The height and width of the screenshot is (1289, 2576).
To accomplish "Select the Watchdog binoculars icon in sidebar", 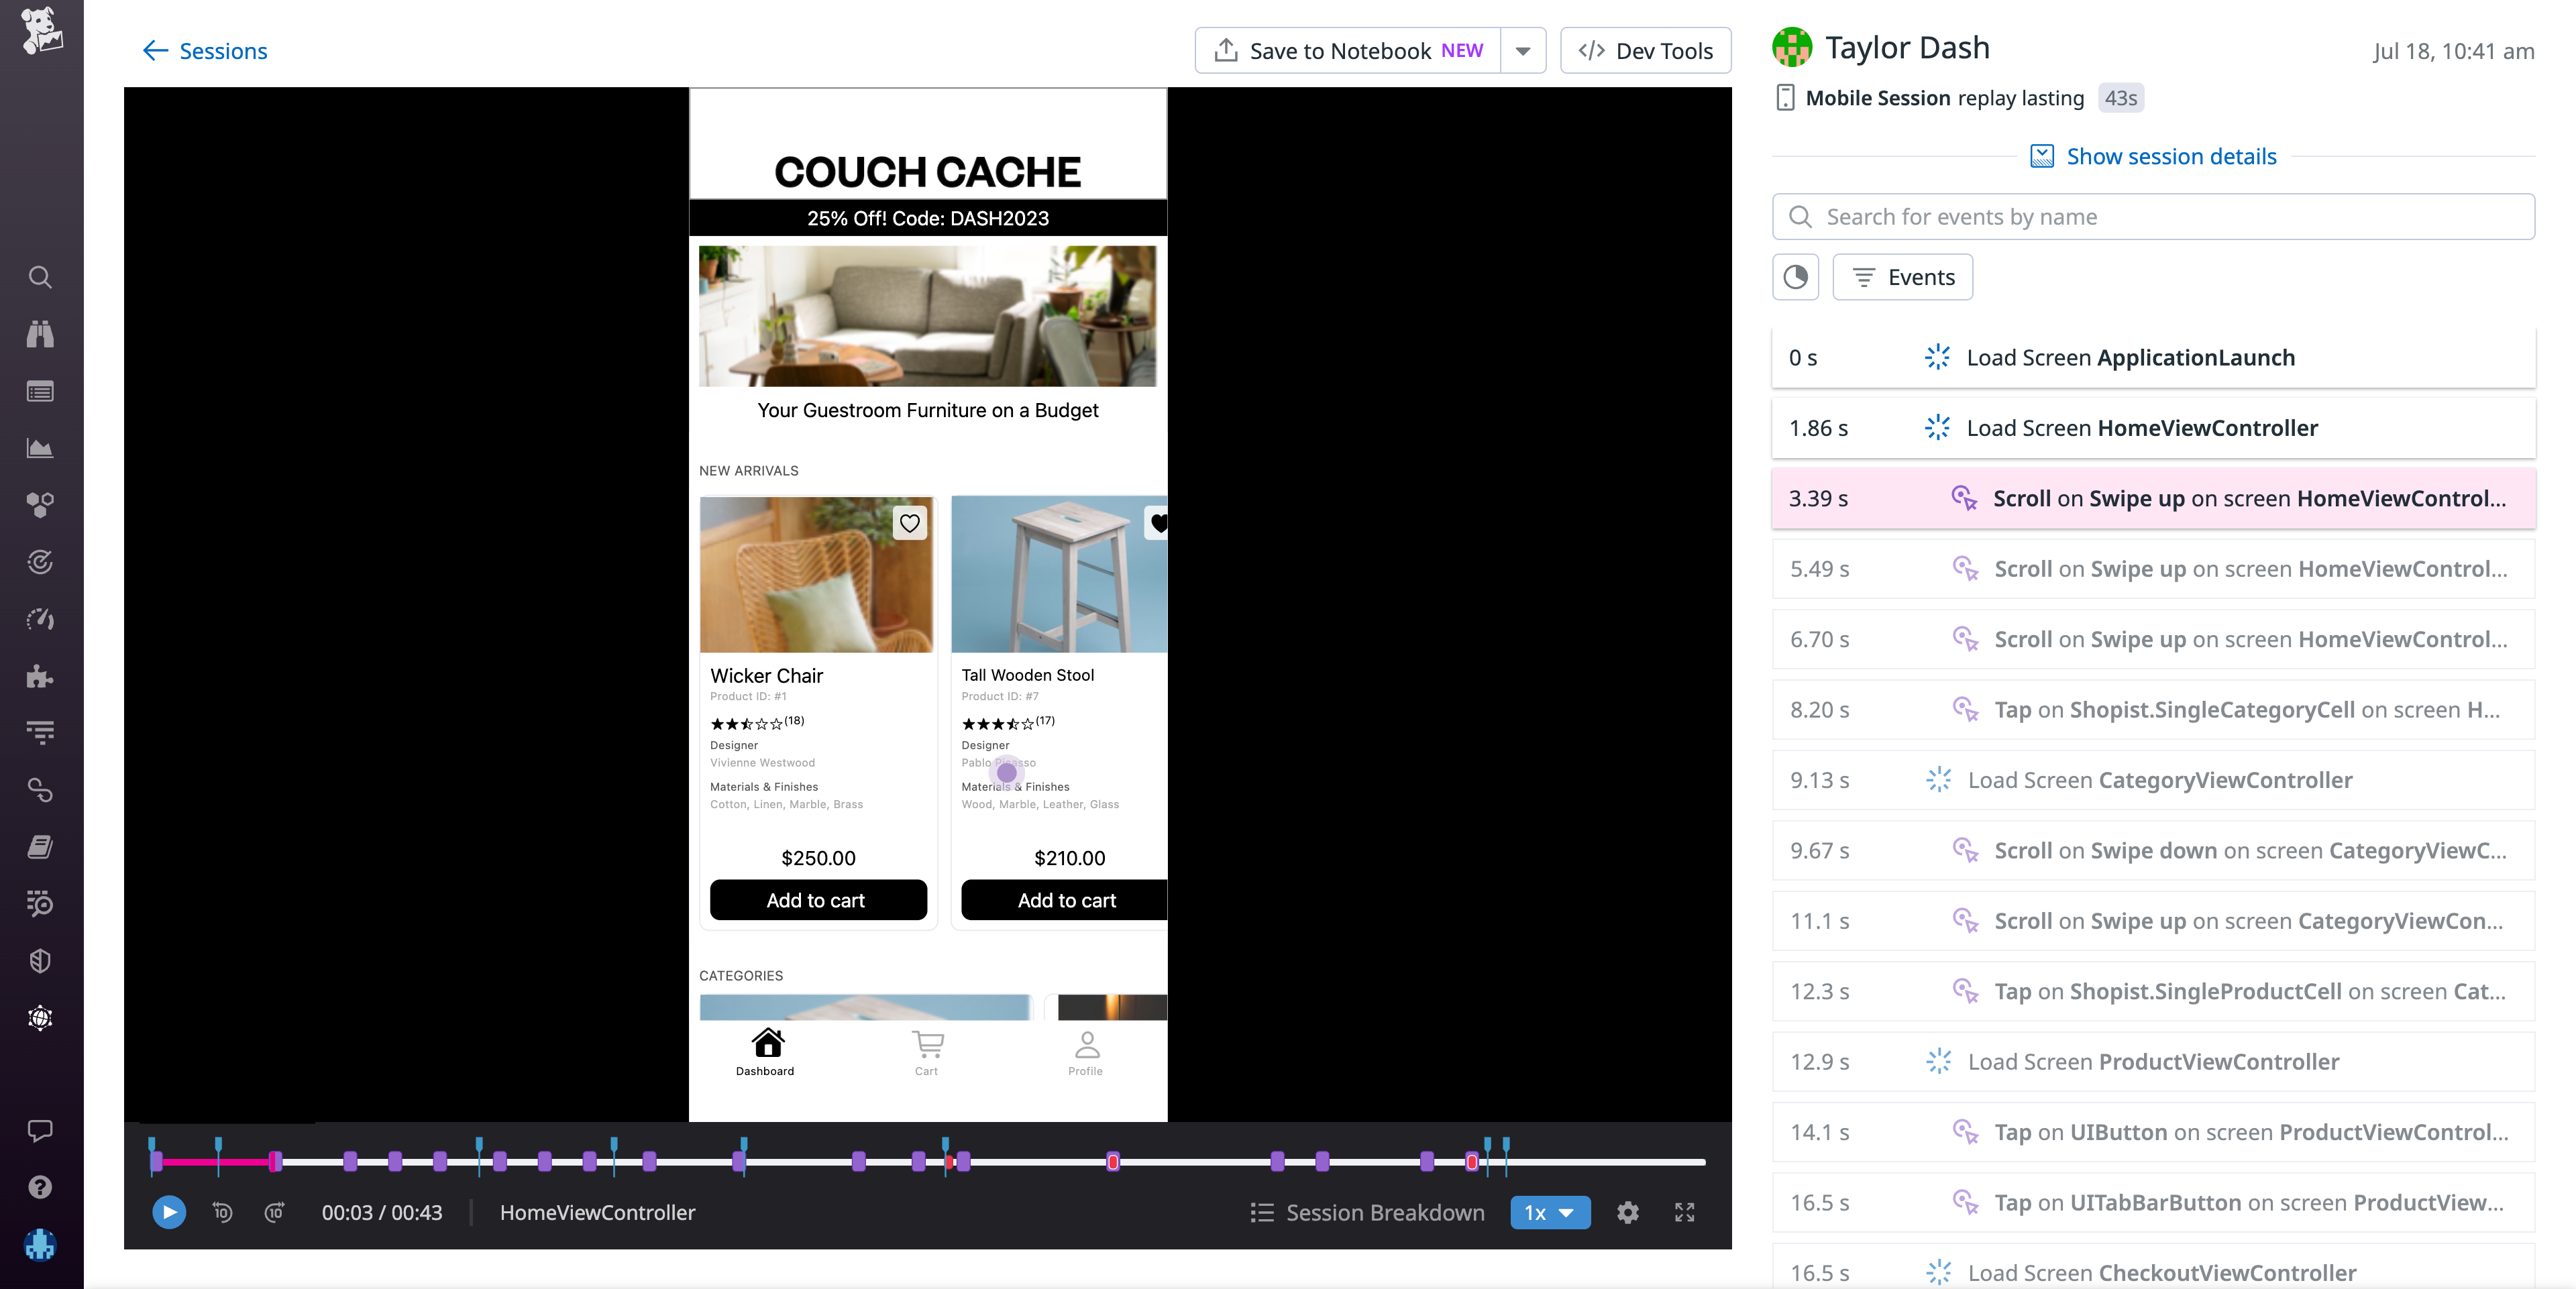I will (40, 334).
